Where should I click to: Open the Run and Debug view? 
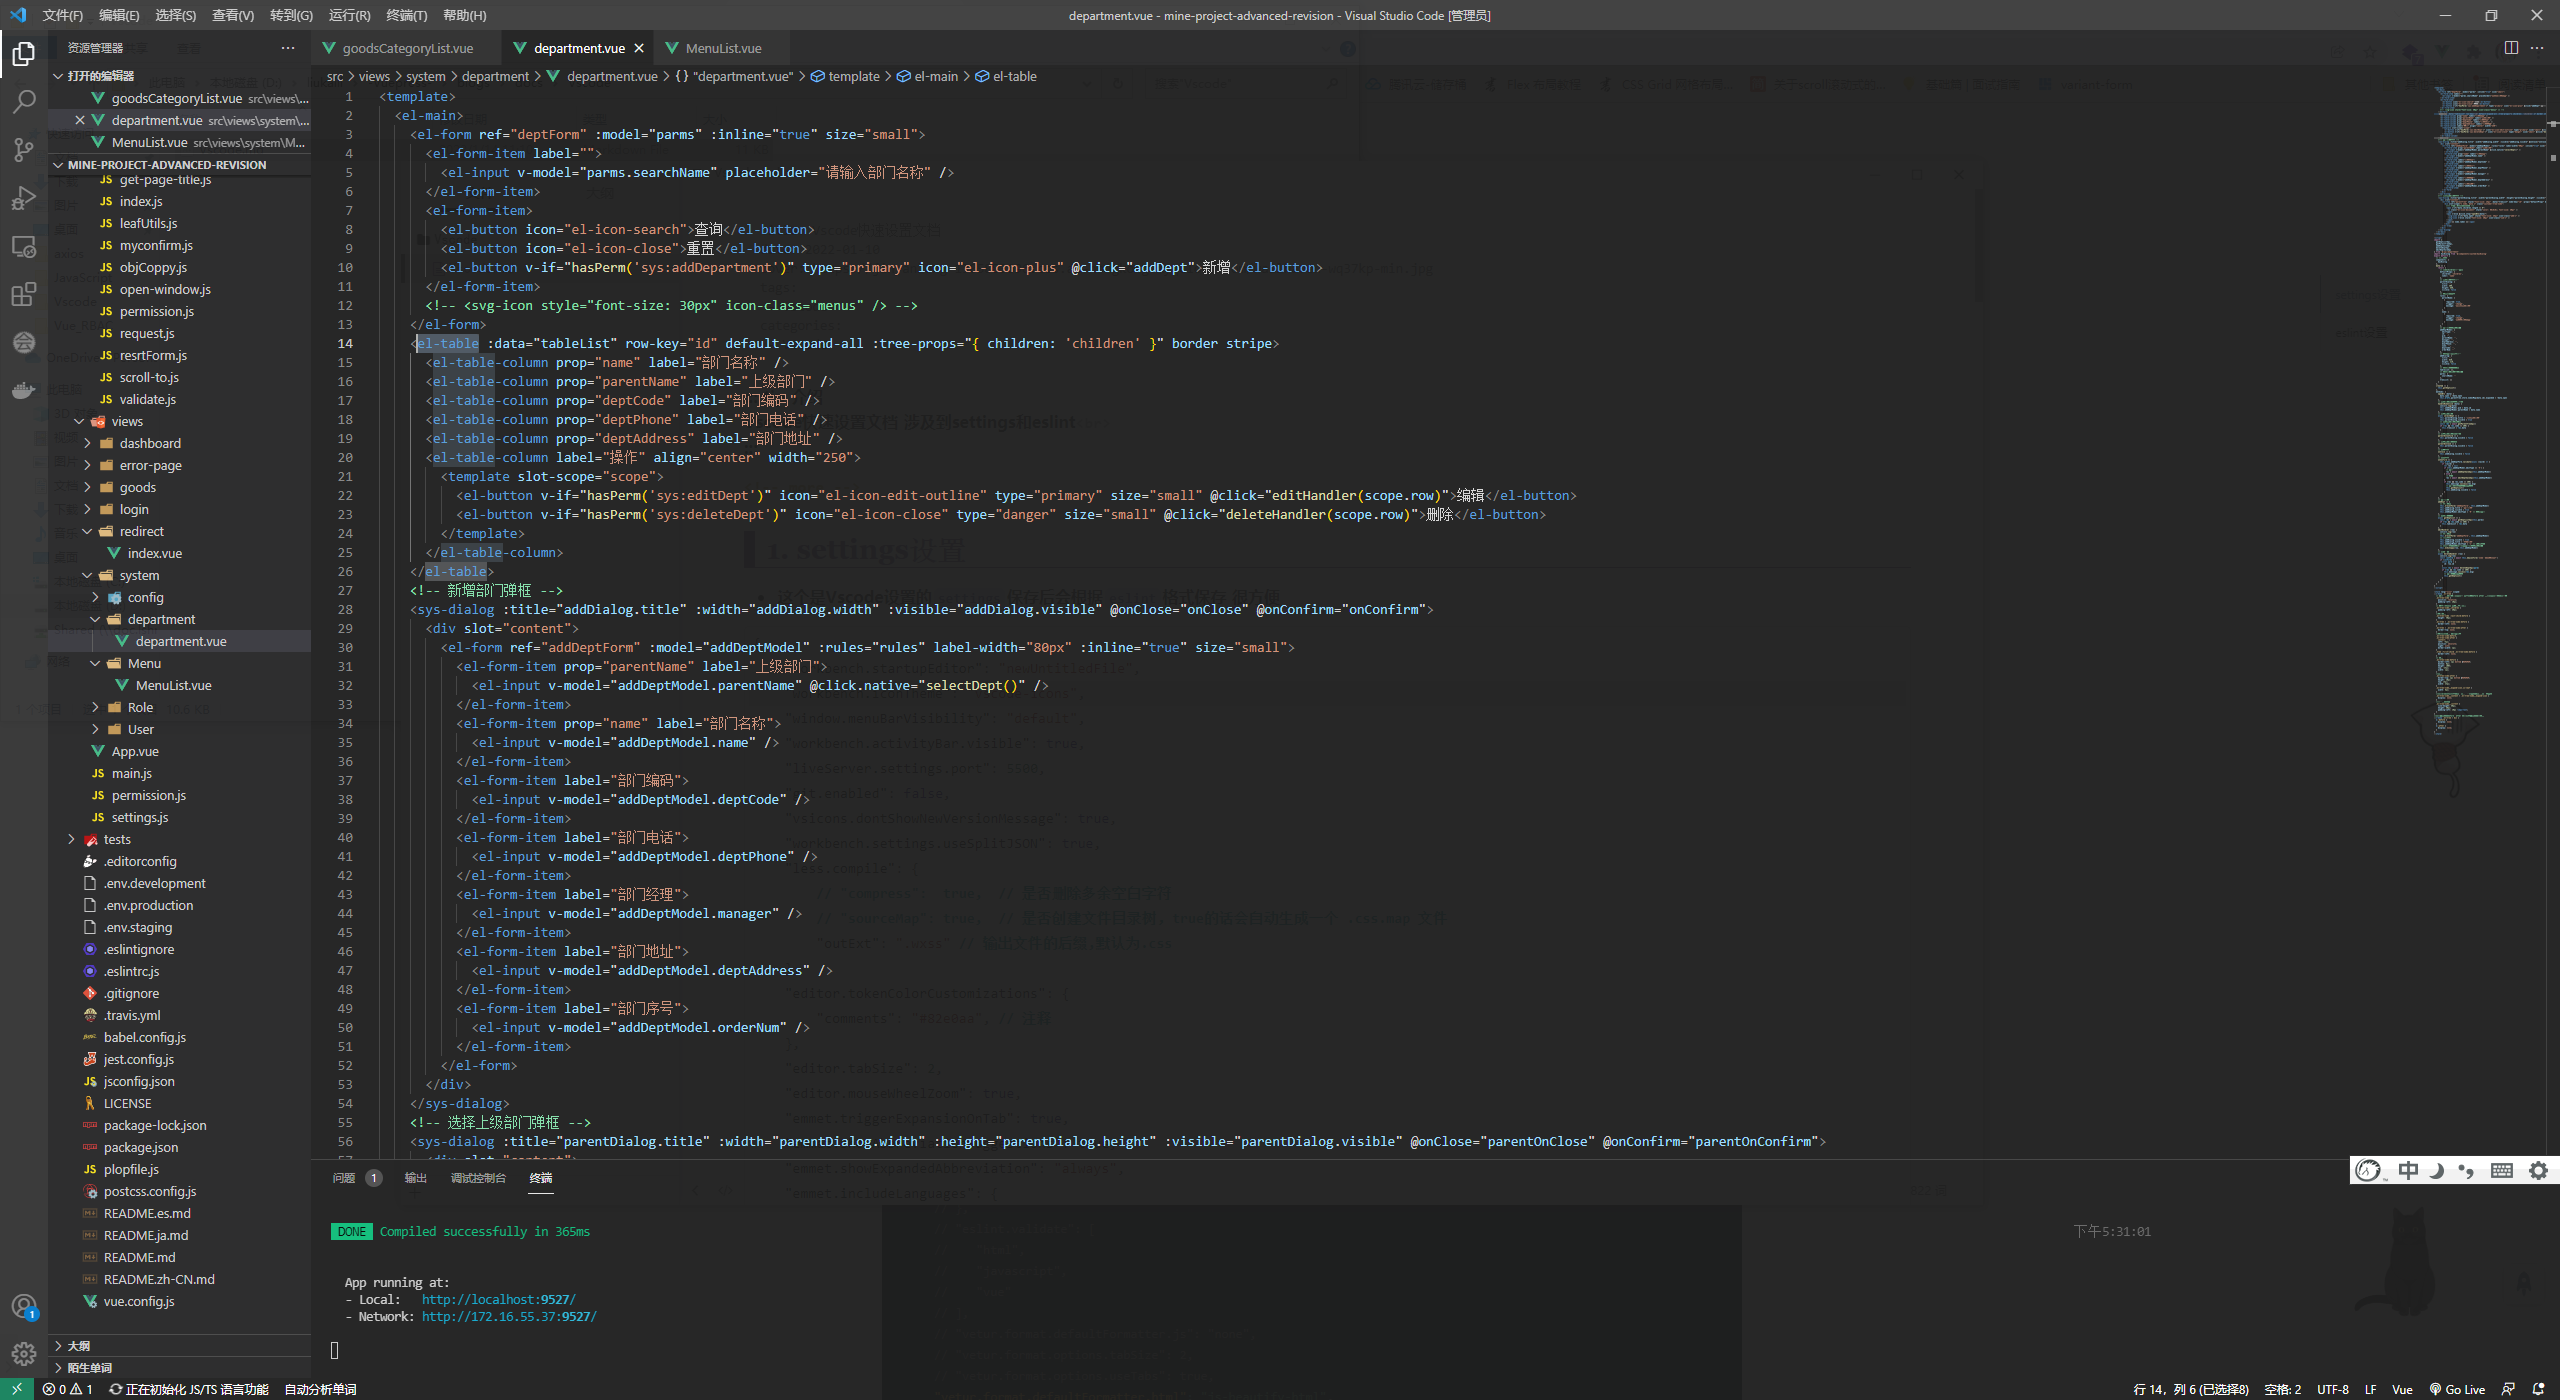click(x=24, y=198)
